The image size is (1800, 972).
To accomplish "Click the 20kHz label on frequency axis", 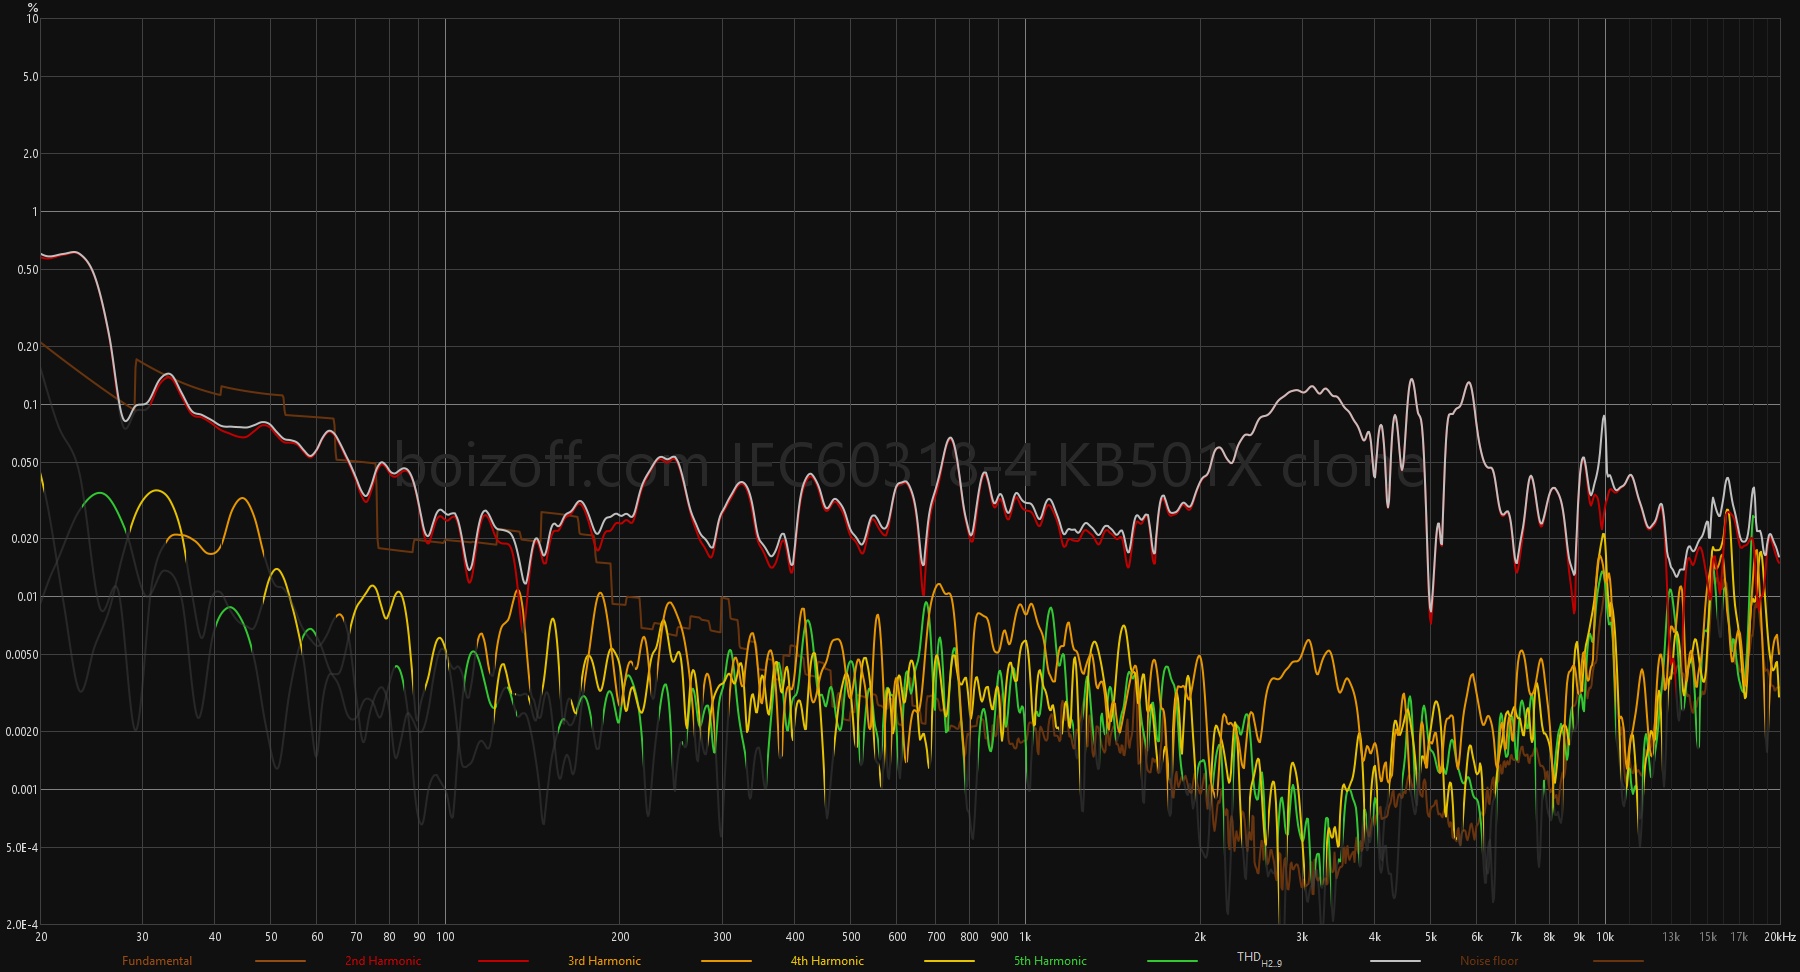I will point(1780,937).
